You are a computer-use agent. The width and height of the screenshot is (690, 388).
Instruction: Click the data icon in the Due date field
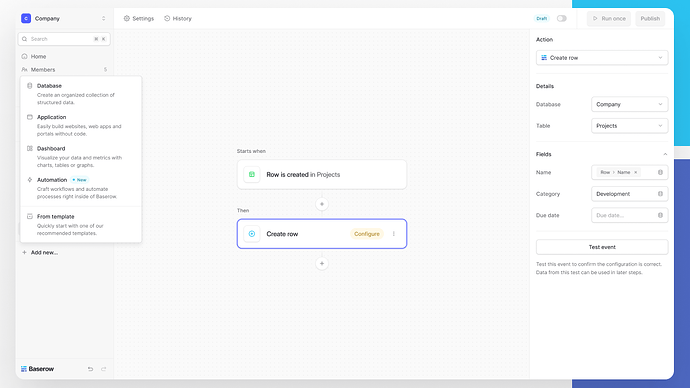coord(660,216)
